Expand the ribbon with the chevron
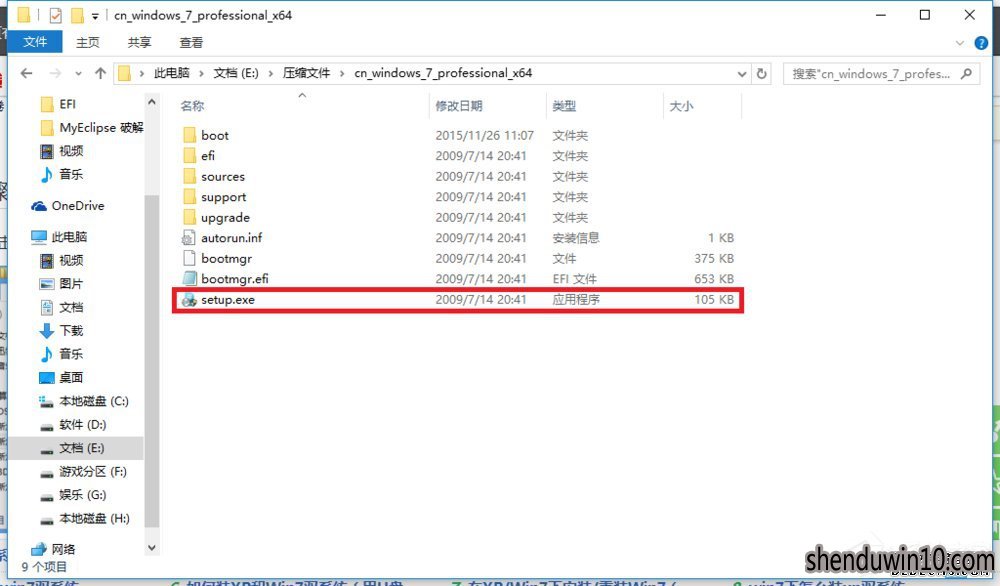This screenshot has height=586, width=1000. tap(960, 43)
